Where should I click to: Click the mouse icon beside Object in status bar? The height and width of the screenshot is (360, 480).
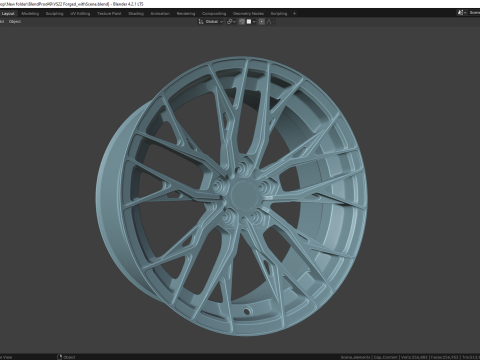coord(60,357)
